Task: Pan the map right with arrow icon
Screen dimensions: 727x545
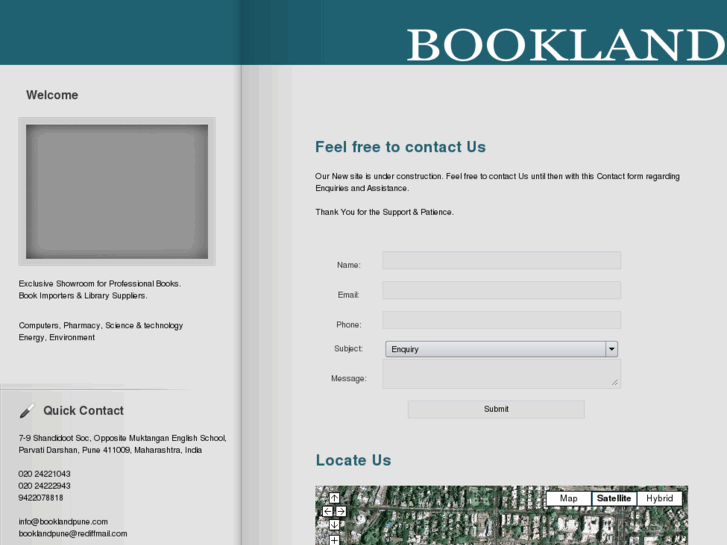Action: (341, 511)
